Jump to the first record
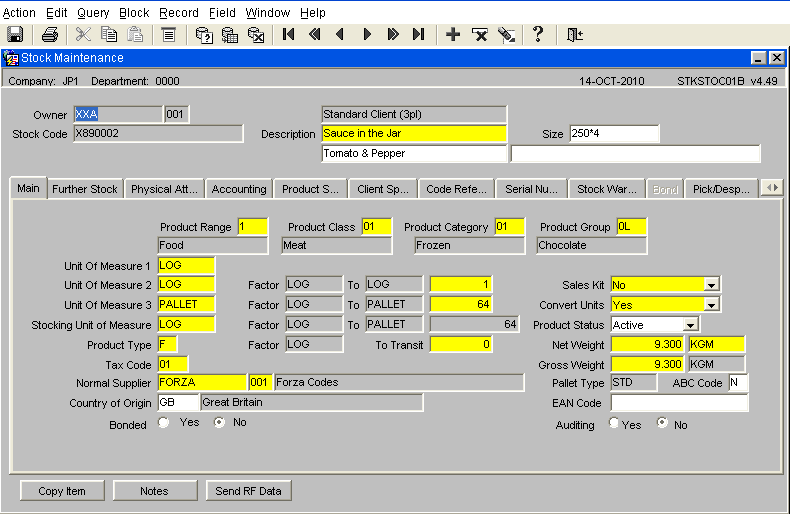 [289, 34]
